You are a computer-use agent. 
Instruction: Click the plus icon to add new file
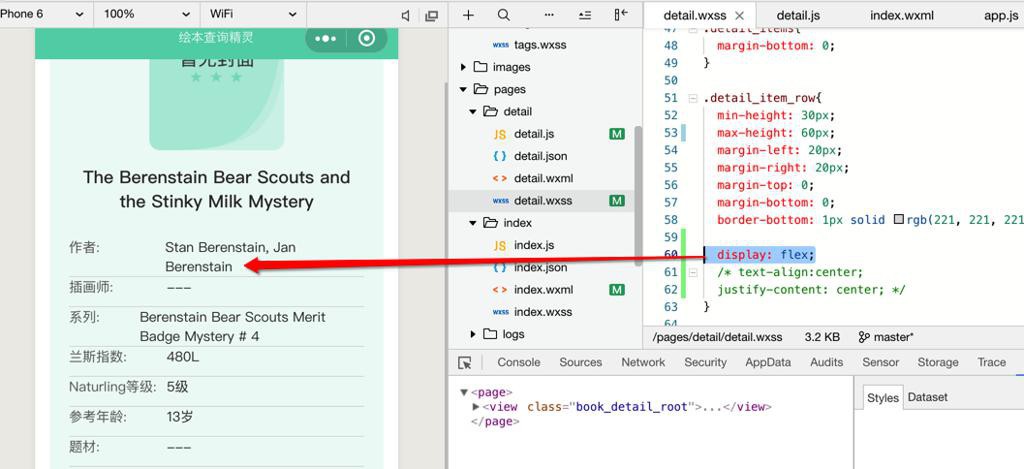click(468, 15)
